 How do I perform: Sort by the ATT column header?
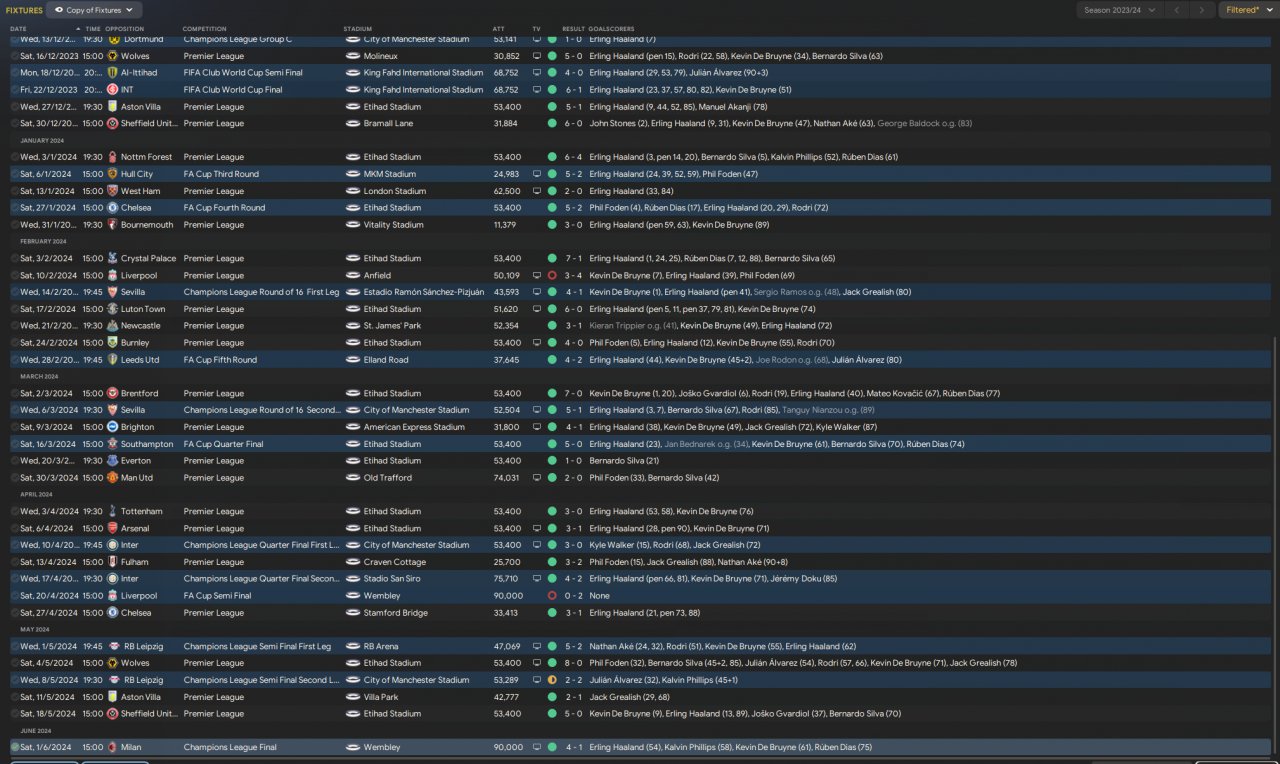pos(498,29)
